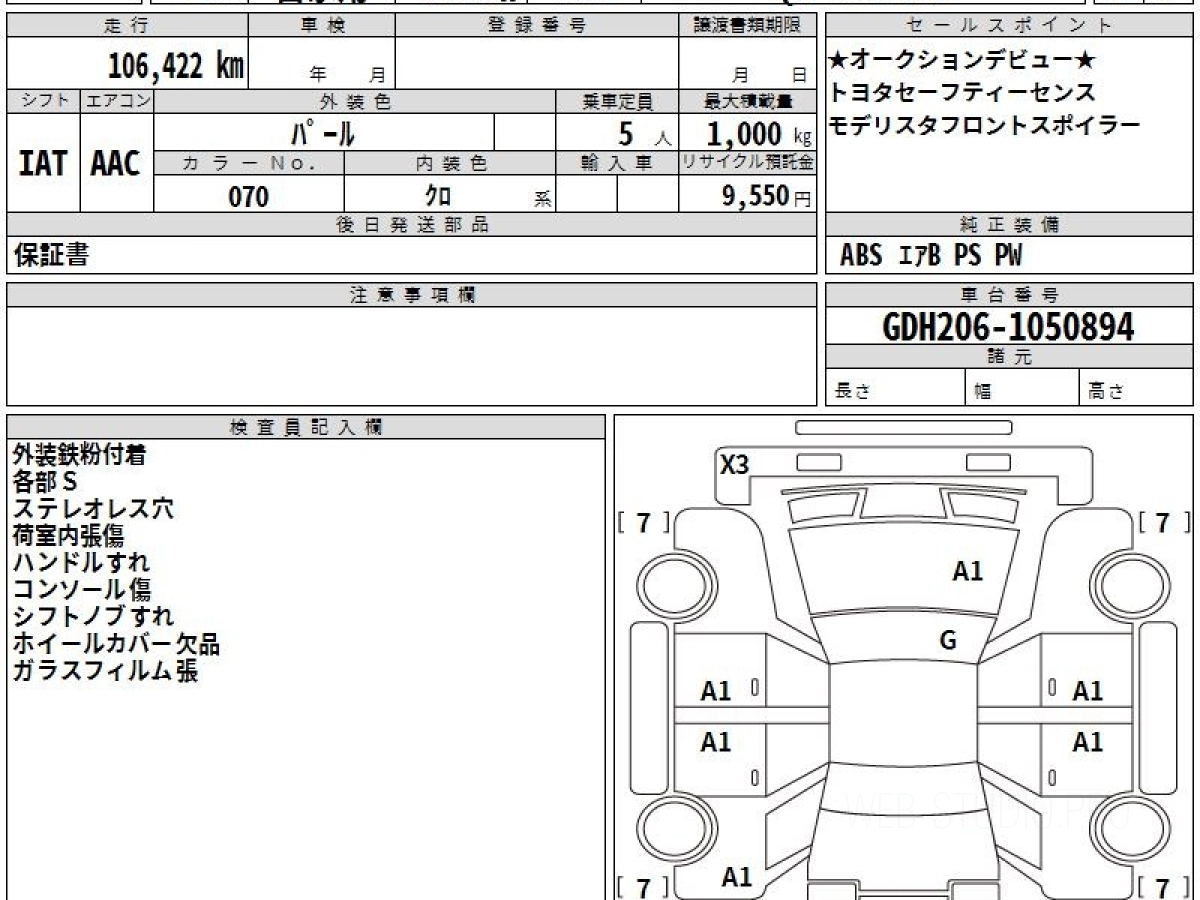Click the モデリスタフロントスポイラー line
Viewport: 1200px width, 900px height.
pyautogui.click(x=985, y=126)
